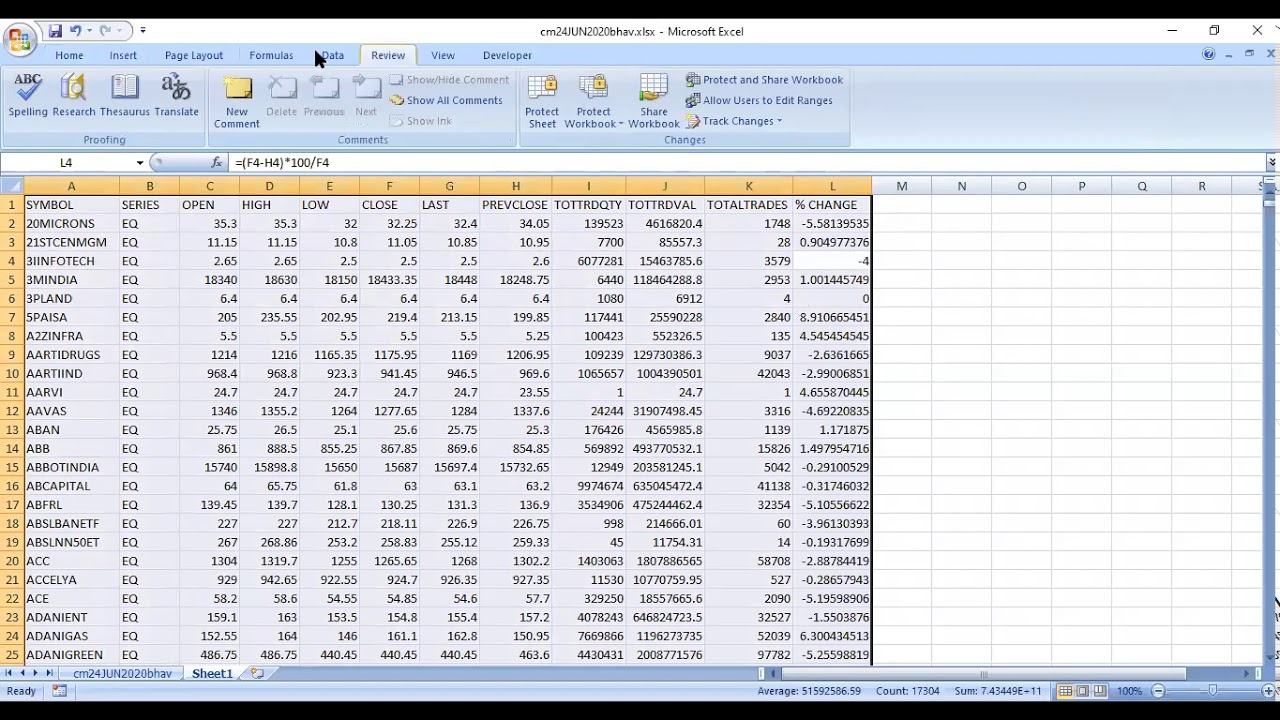
Task: Toggle Show All Comments
Action: coord(446,100)
